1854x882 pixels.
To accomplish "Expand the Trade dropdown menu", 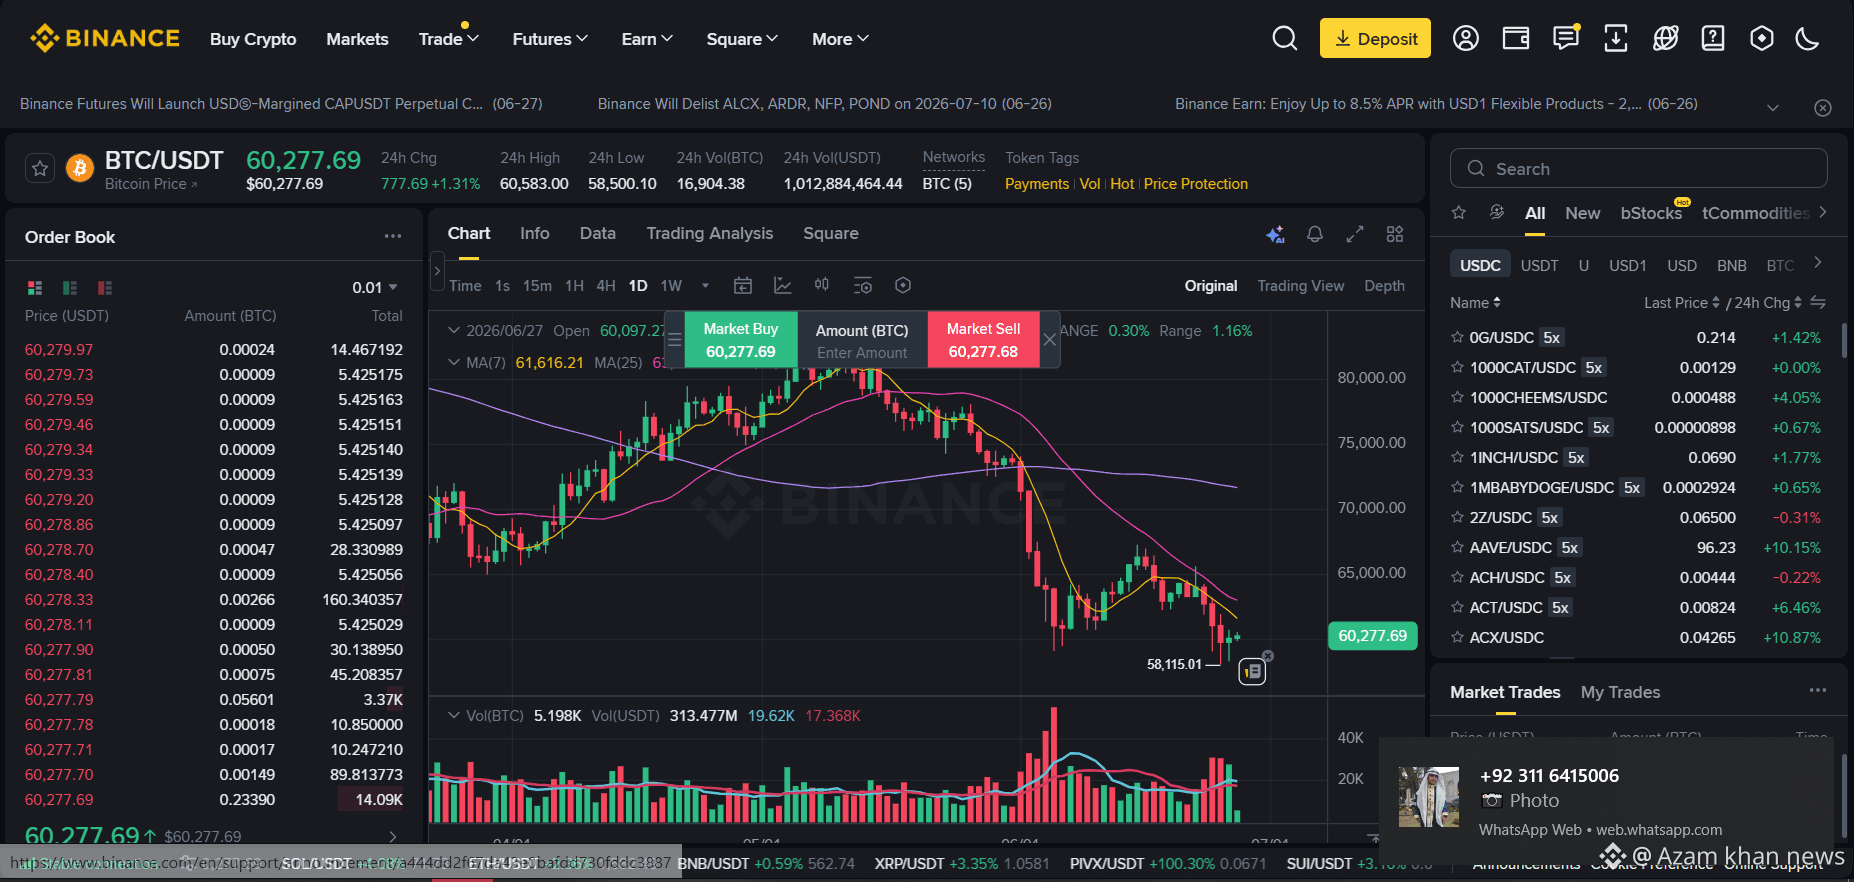I will pyautogui.click(x=449, y=39).
